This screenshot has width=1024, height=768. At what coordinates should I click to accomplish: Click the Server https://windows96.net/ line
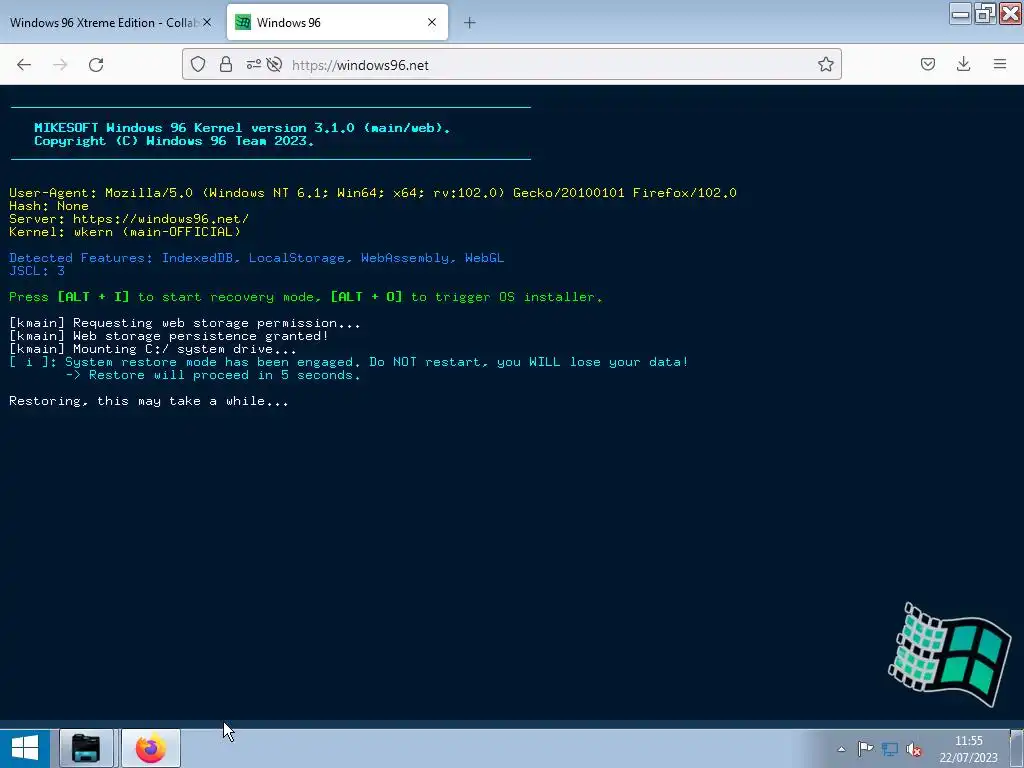pyautogui.click(x=129, y=219)
